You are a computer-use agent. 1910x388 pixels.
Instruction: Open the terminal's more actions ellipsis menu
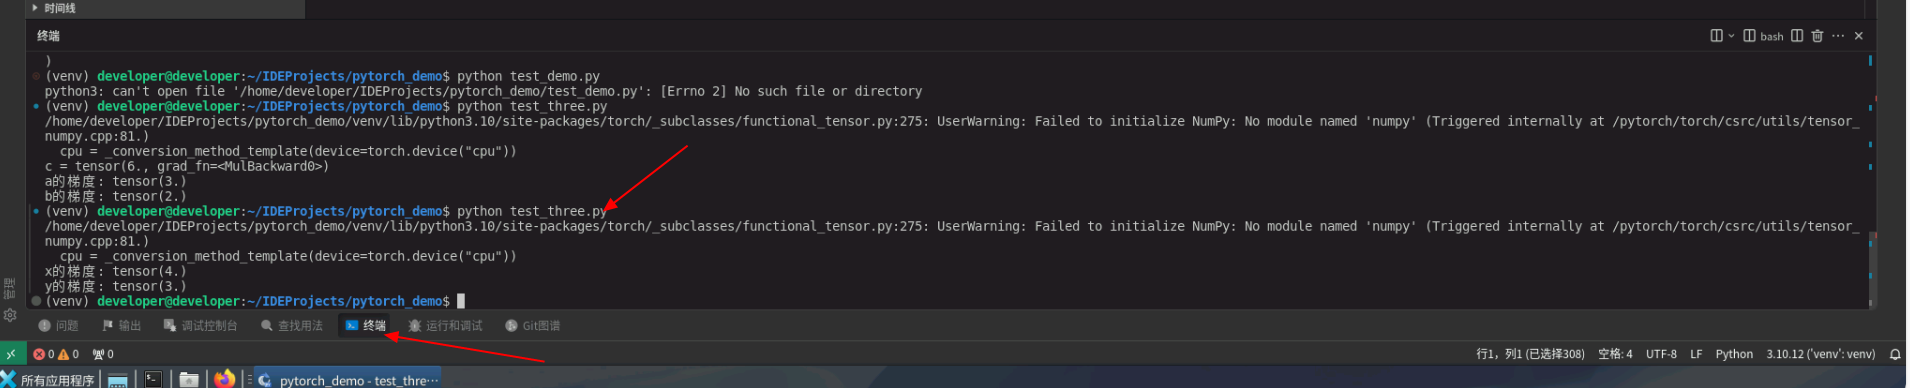(1838, 36)
